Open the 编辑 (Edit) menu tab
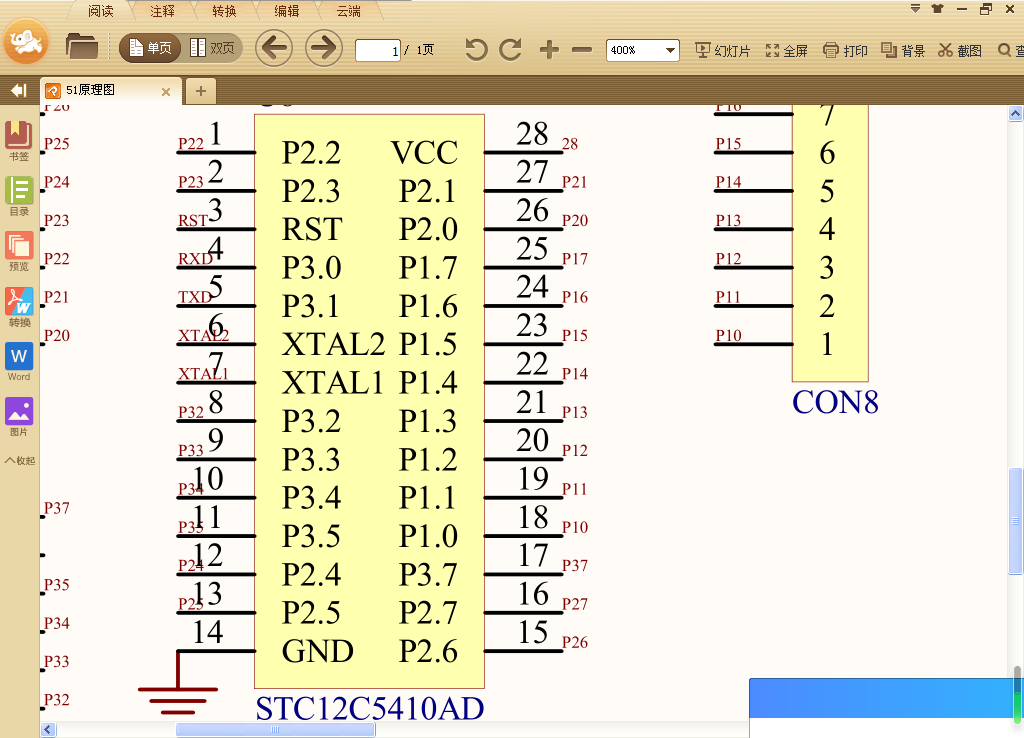Screen dimensions: 1024x738 [x=286, y=11]
